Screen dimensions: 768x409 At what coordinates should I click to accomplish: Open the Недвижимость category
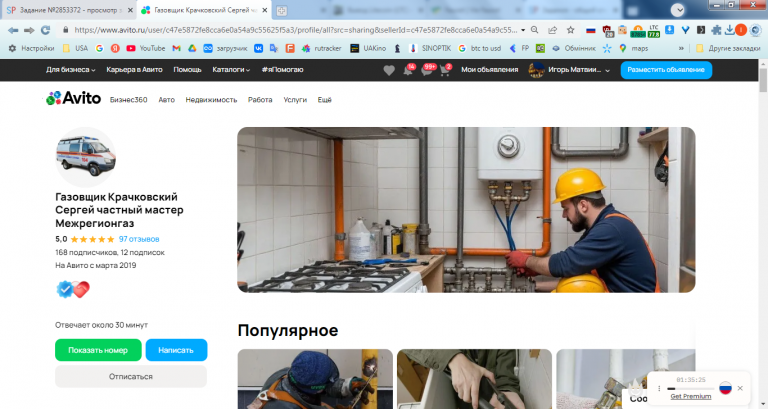tap(211, 99)
